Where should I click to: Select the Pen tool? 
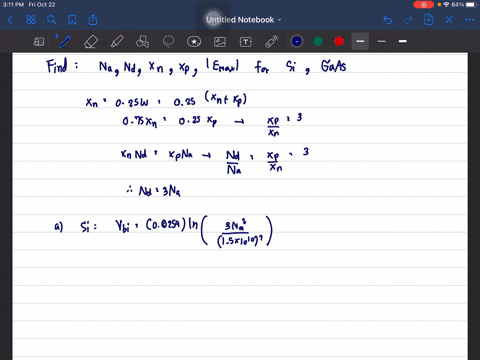tap(64, 42)
